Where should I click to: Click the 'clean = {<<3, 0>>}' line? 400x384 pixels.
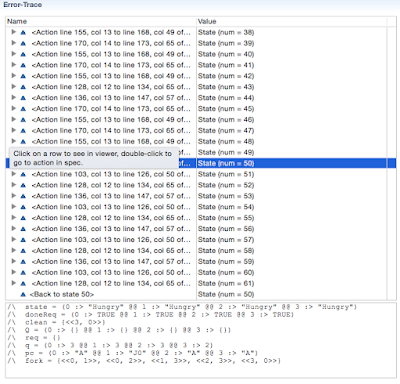[56, 322]
